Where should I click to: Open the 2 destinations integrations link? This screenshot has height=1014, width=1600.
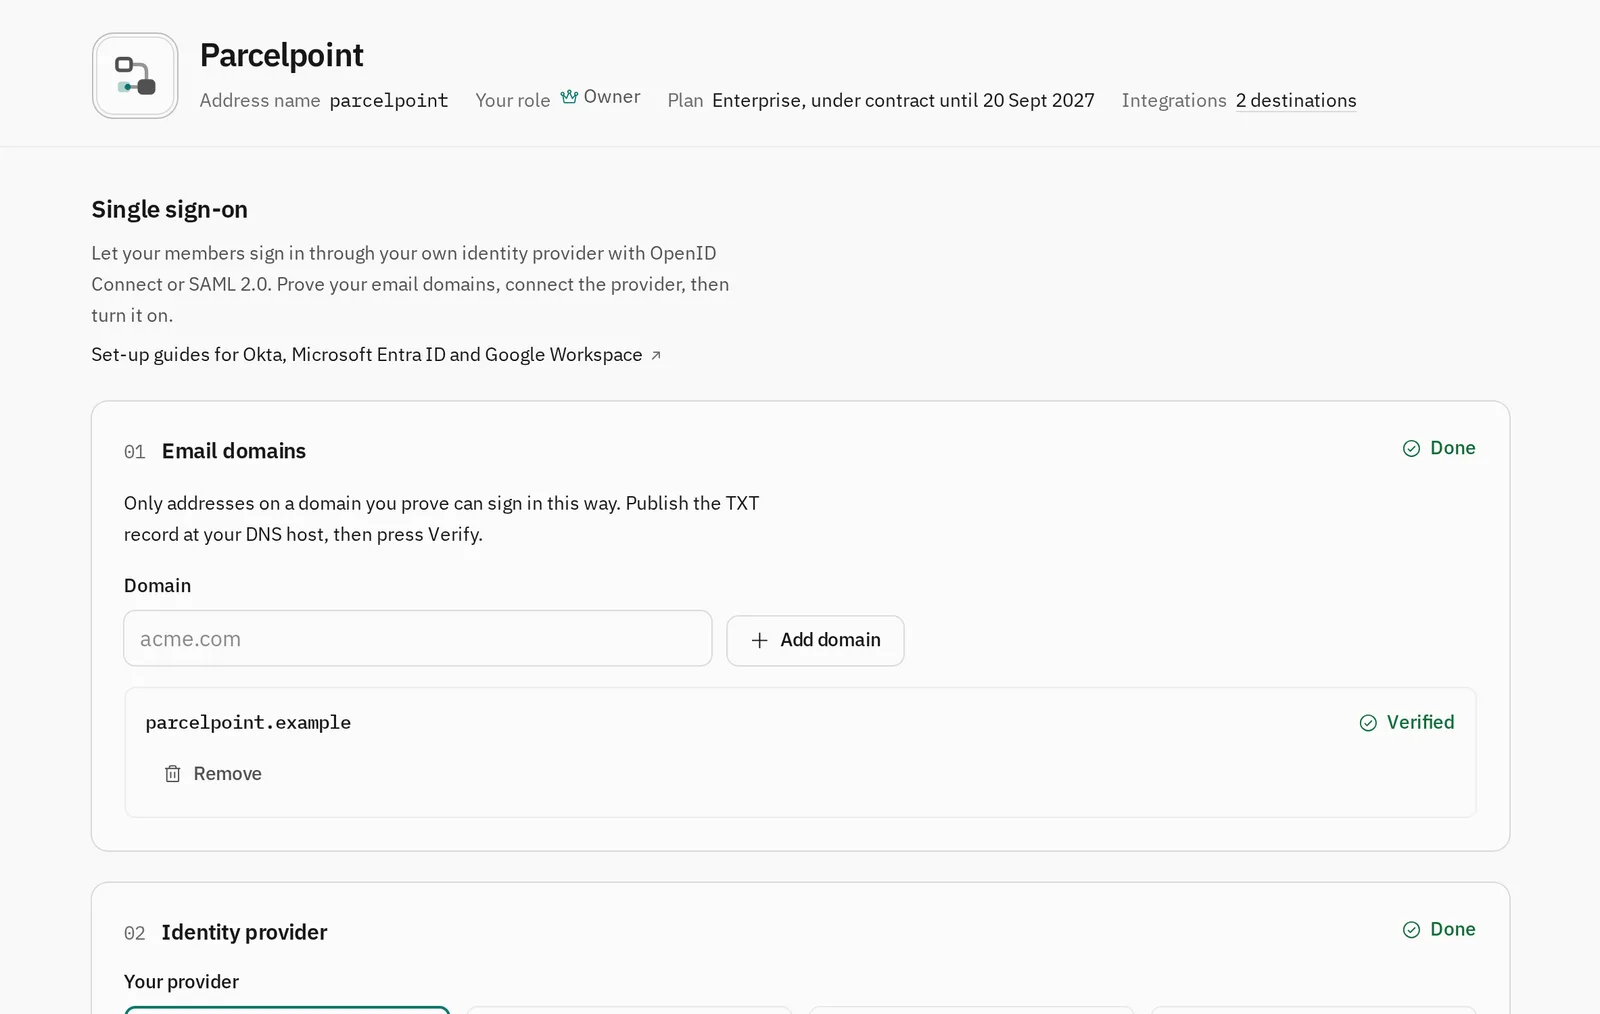click(1296, 101)
